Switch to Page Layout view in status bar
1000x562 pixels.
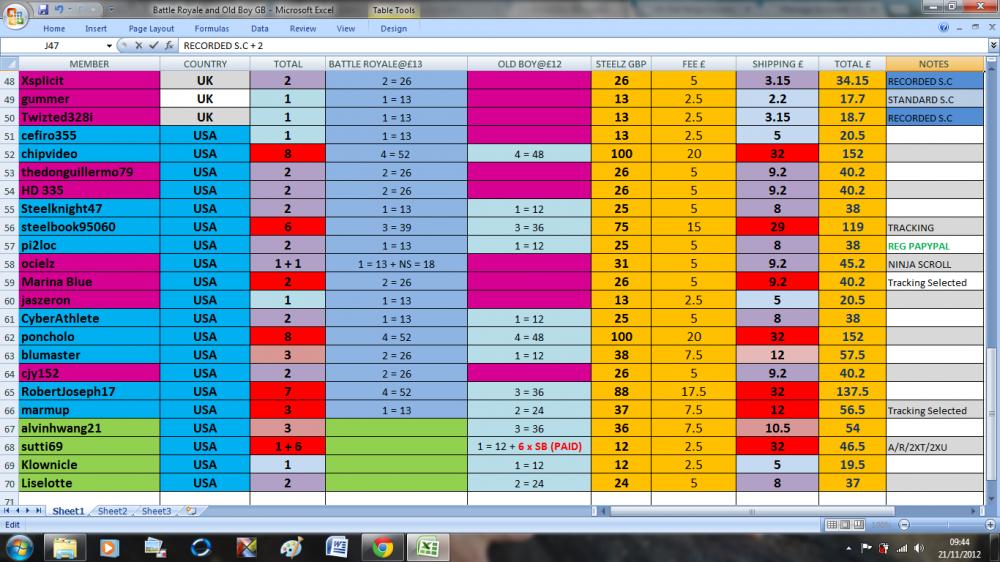pos(845,524)
